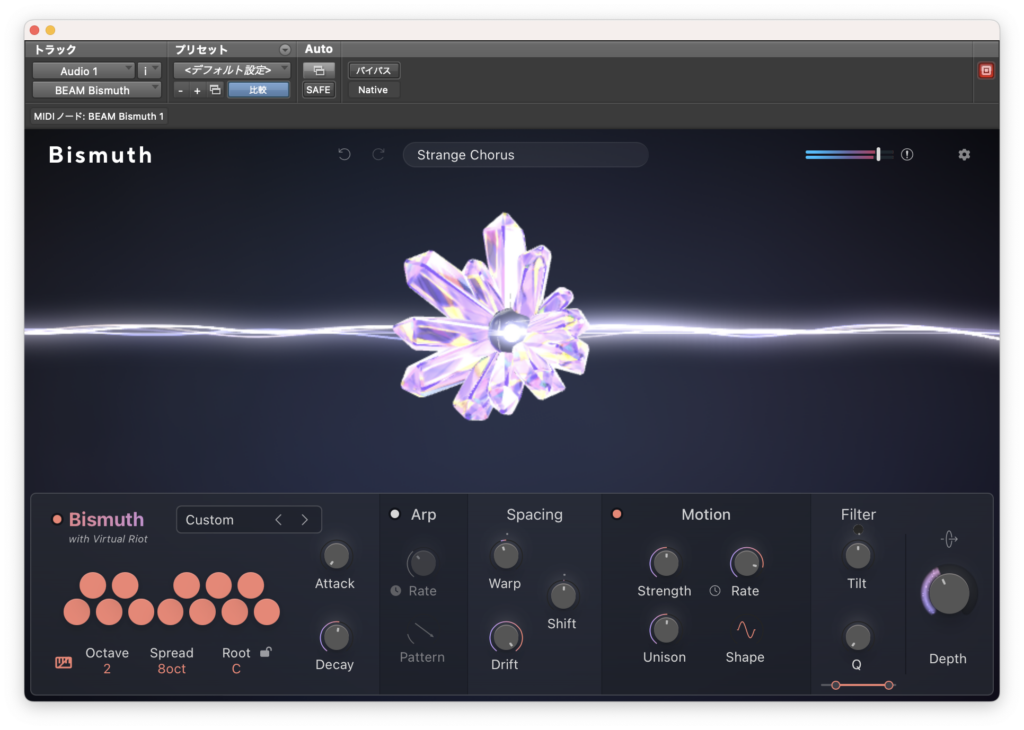Click the Unison knob

pos(665,630)
